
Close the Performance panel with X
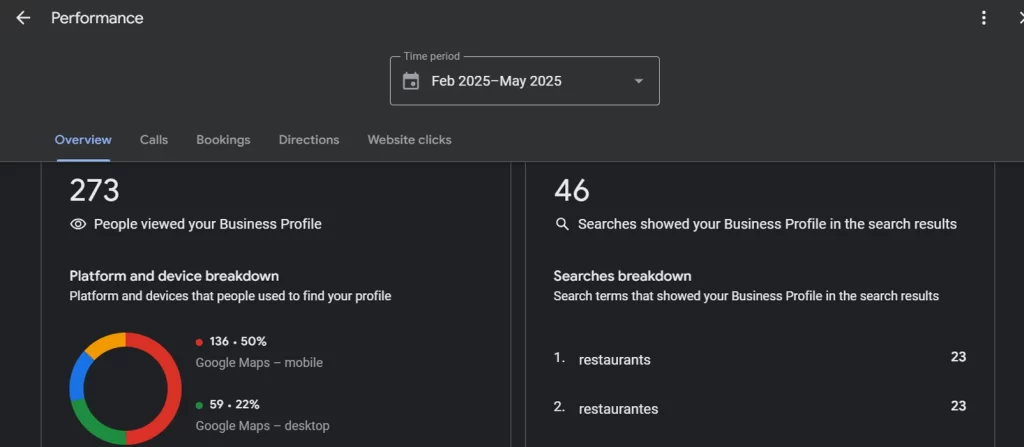point(1017,18)
